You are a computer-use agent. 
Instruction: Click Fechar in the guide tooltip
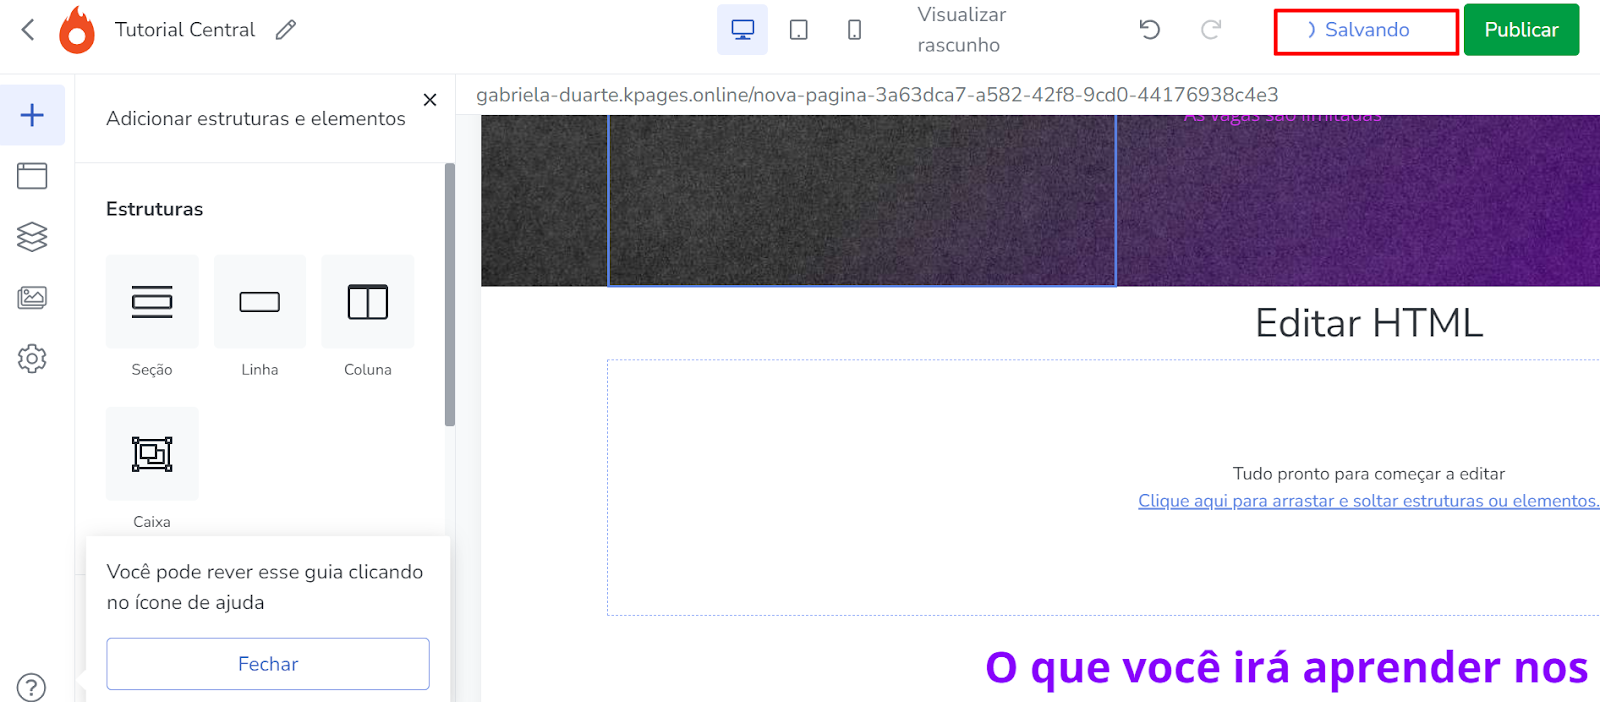tap(268, 664)
